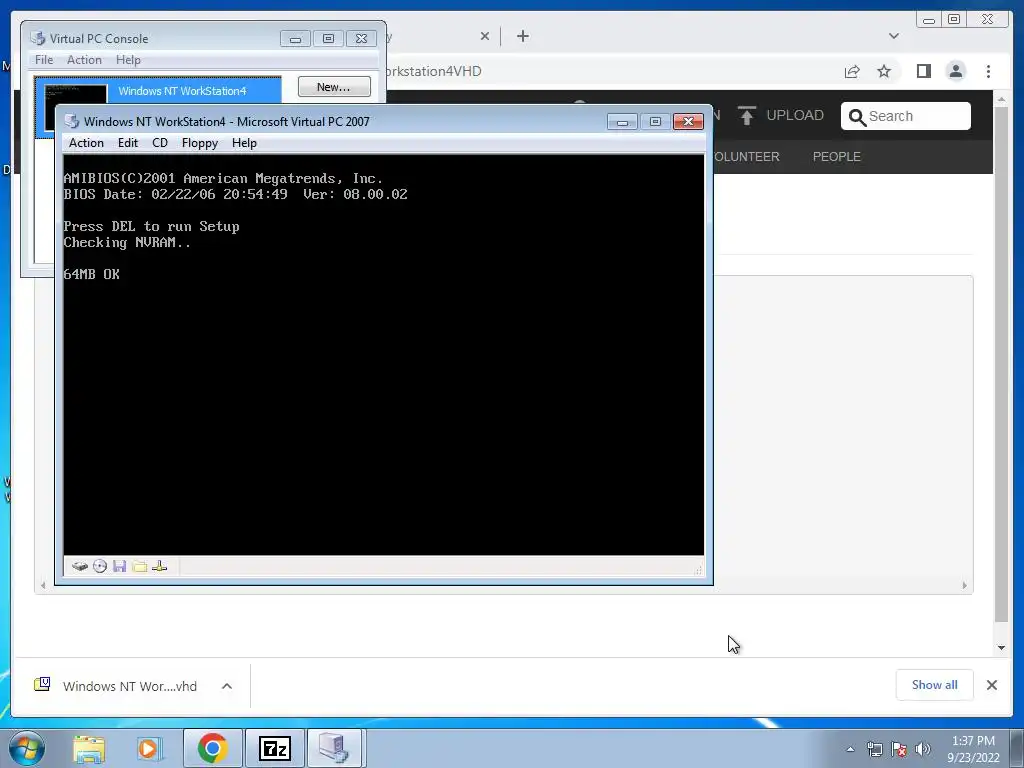Click the Virtual PC 2007 window title icon
1024x768 pixels.
pos(72,121)
